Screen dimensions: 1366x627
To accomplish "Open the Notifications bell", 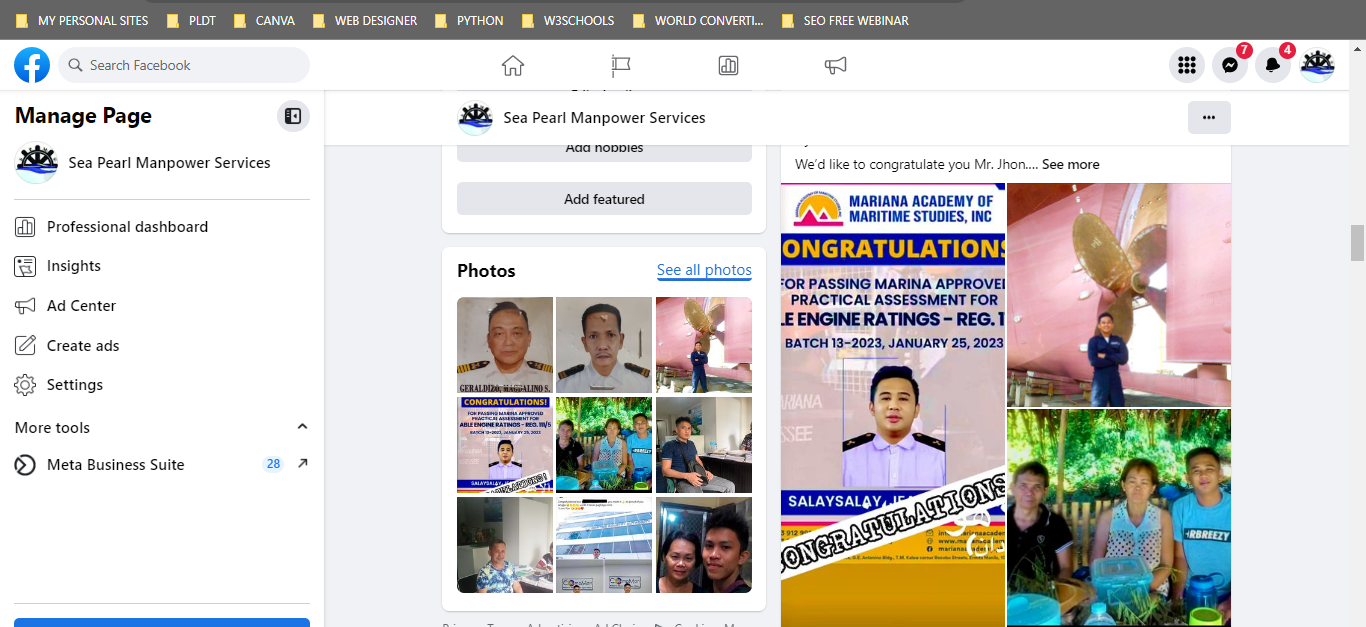I will pos(1273,65).
